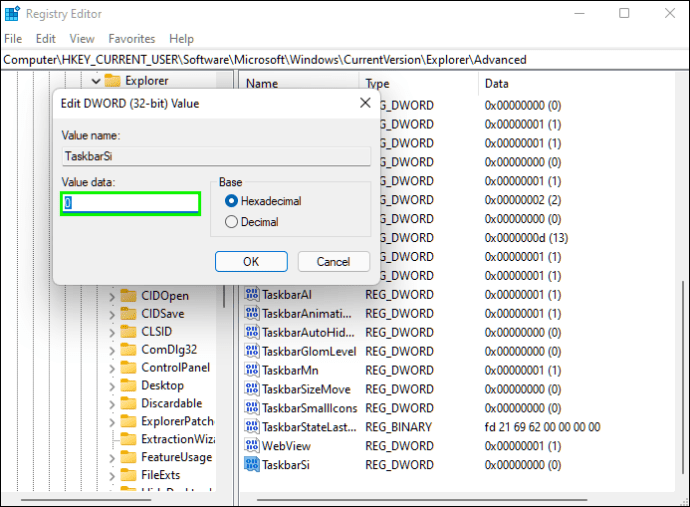Click the Desktop folder icon
This screenshot has height=507, width=690.
point(128,386)
